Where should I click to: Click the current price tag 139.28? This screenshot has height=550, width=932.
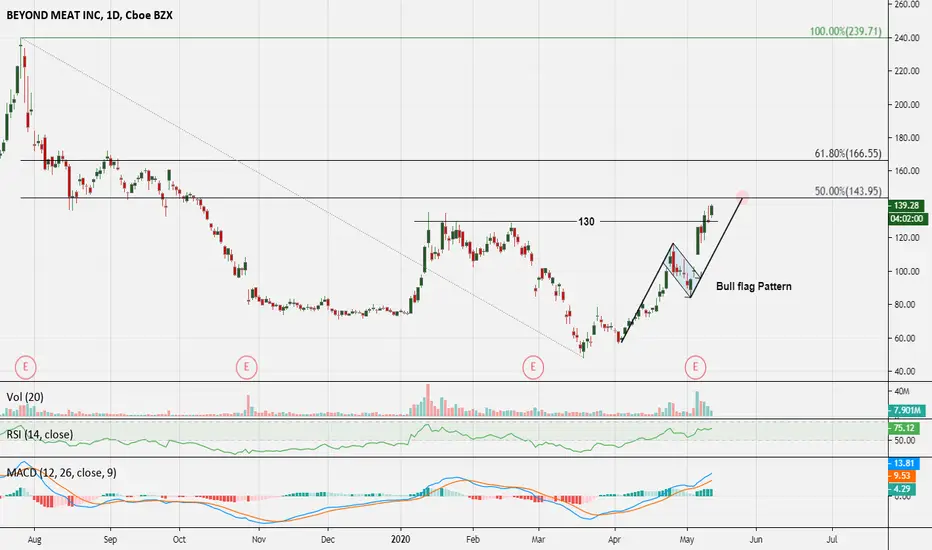(x=906, y=206)
